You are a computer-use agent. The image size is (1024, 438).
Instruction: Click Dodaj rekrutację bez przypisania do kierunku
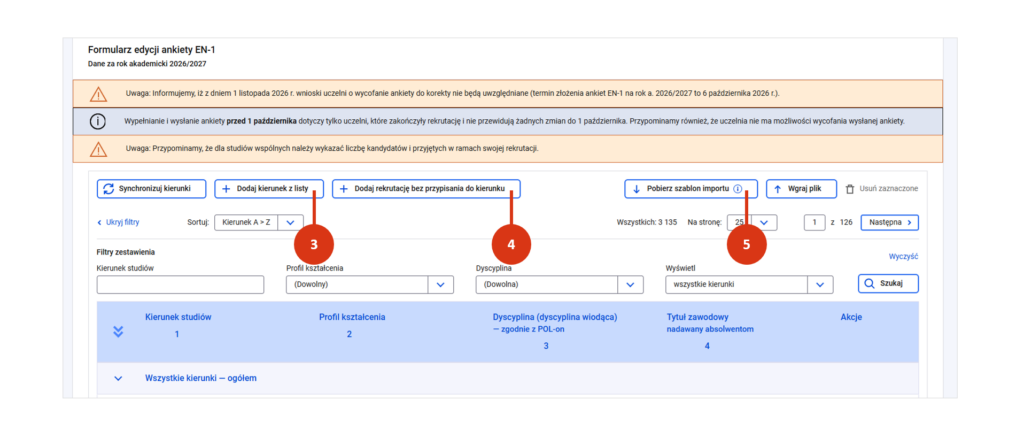(x=426, y=189)
